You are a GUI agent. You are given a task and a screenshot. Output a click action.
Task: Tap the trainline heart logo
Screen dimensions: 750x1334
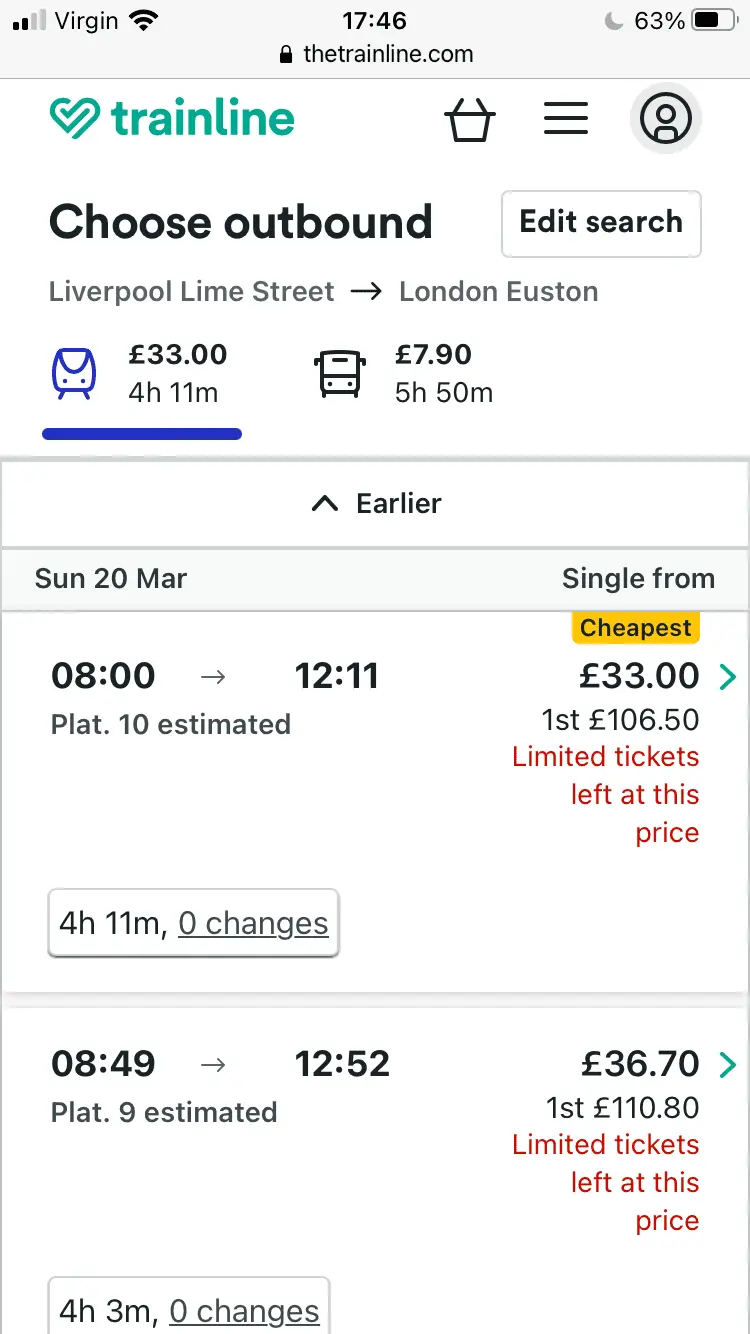pos(75,118)
